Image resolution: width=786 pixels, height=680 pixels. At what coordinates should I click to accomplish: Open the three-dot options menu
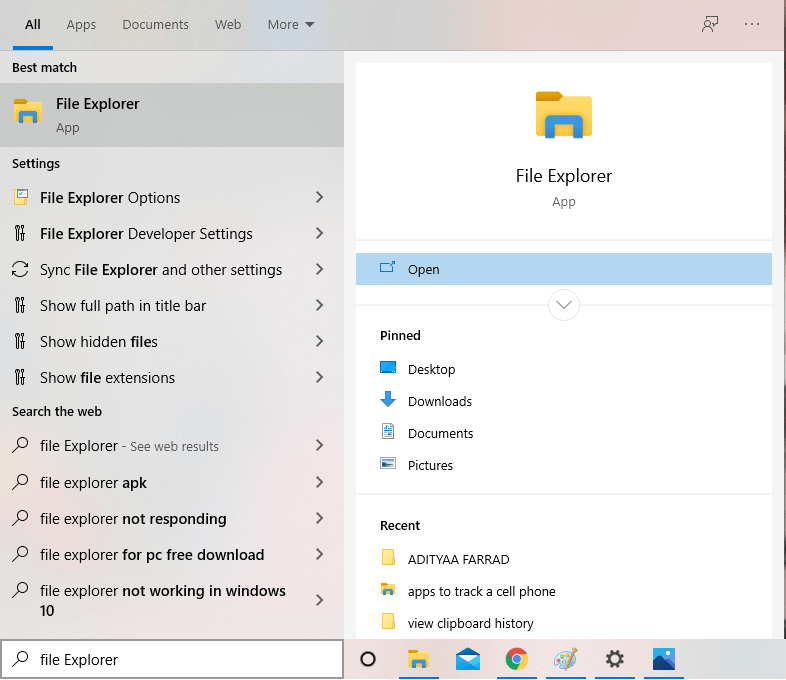coord(752,24)
